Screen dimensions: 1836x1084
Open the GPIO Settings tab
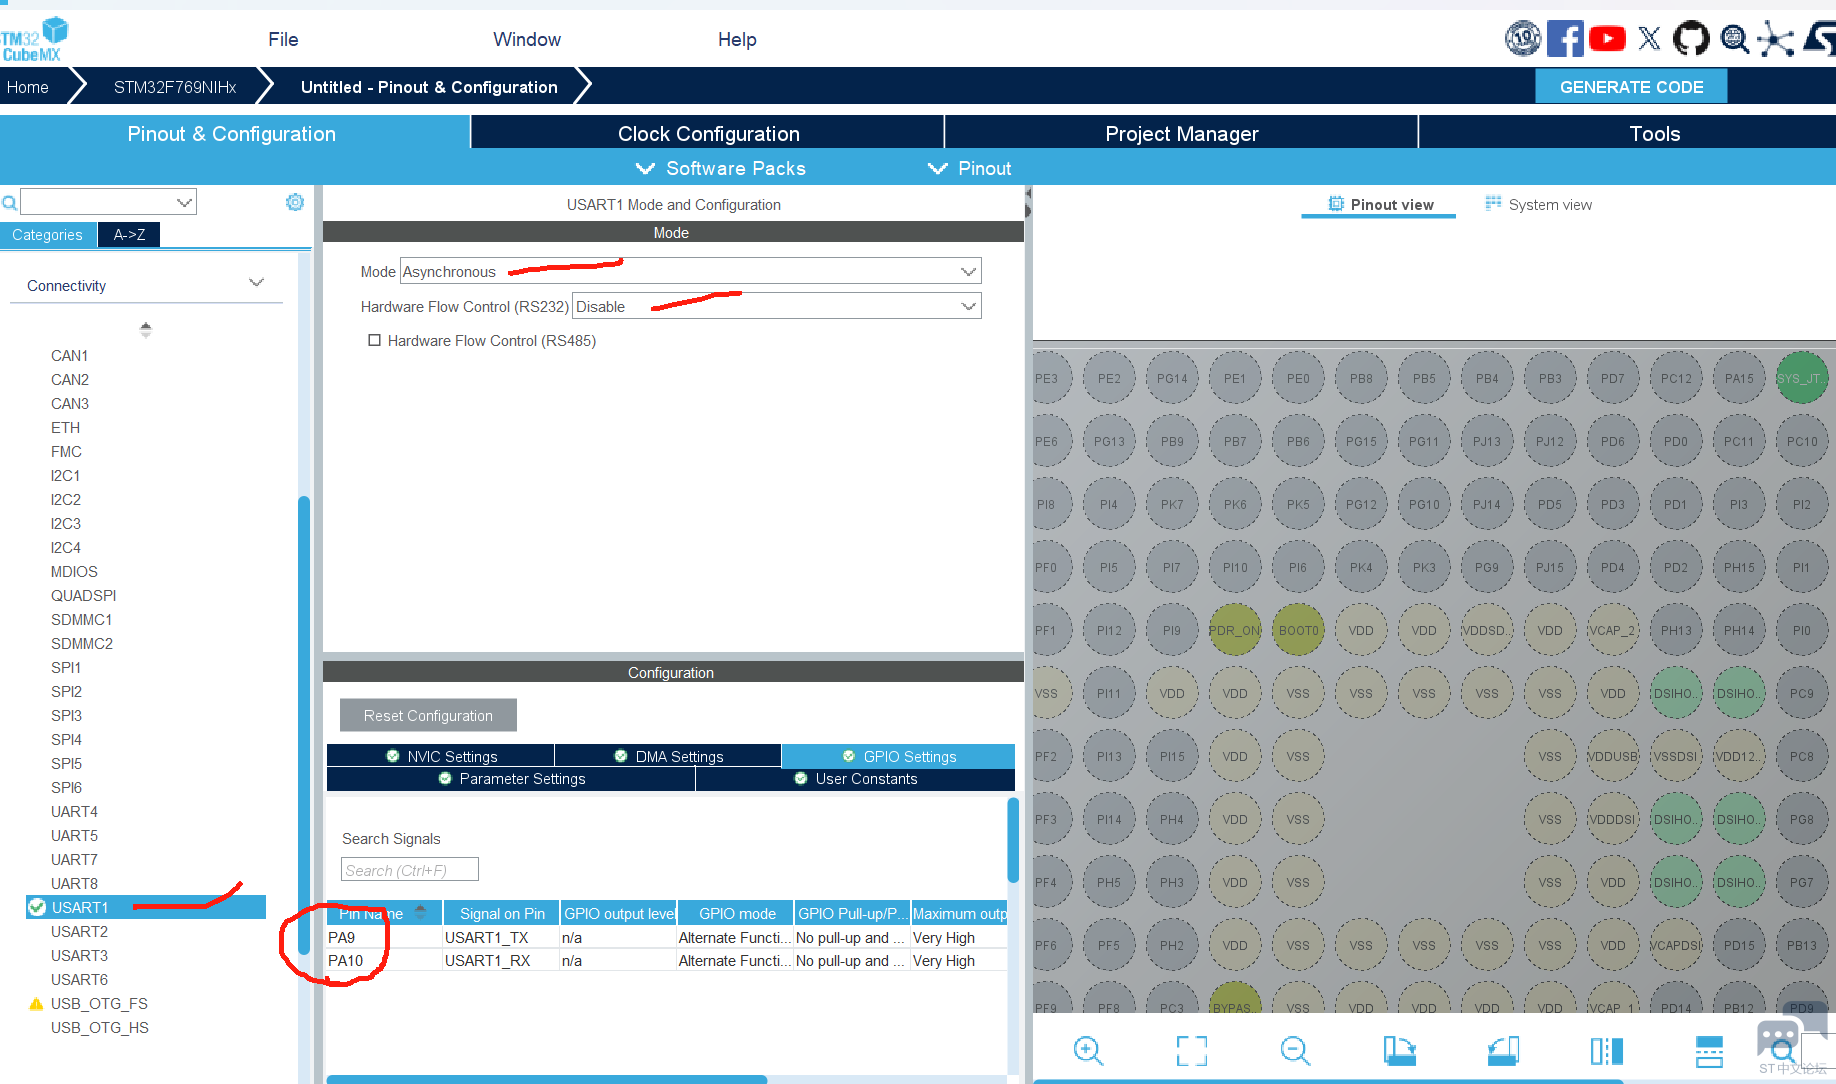click(x=899, y=756)
